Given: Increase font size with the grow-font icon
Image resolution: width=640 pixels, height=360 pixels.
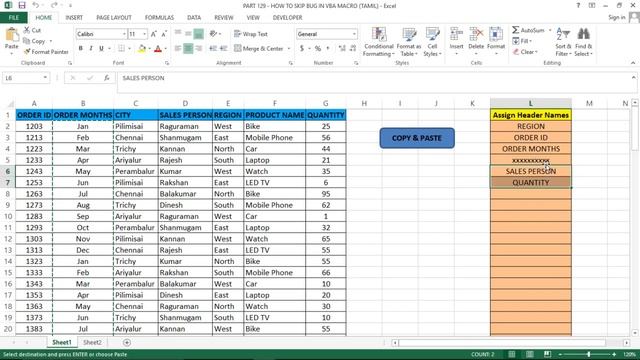Looking at the screenshot, I should tap(154, 34).
